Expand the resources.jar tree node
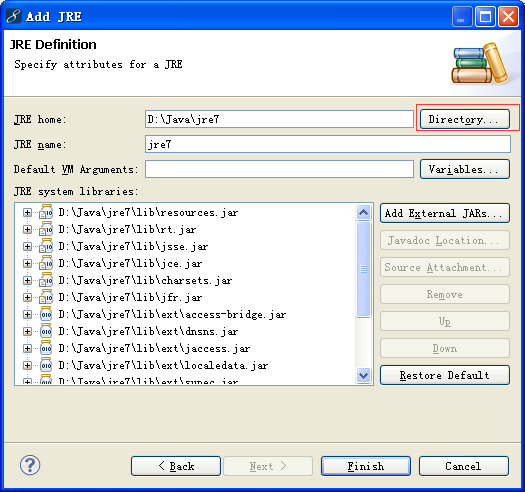 [27, 212]
